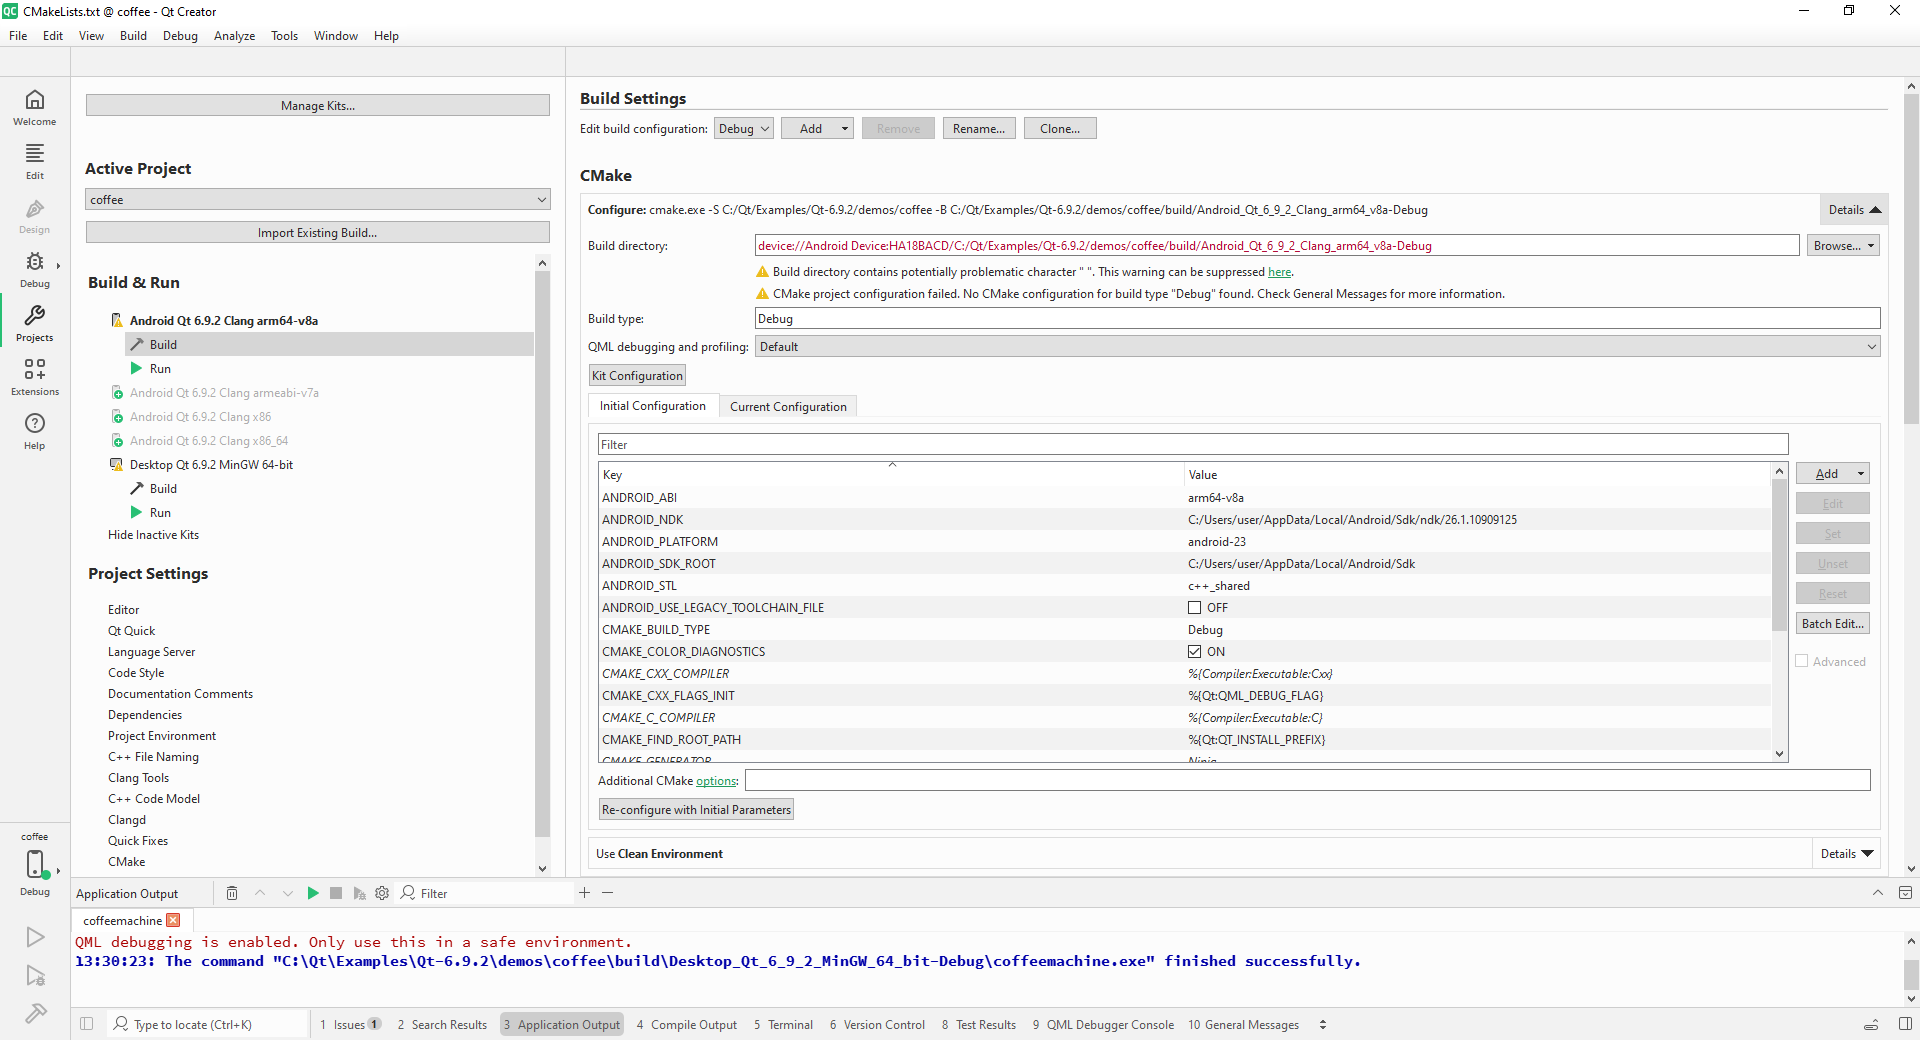
Task: Click the Build directory input field
Action: (x=1277, y=246)
